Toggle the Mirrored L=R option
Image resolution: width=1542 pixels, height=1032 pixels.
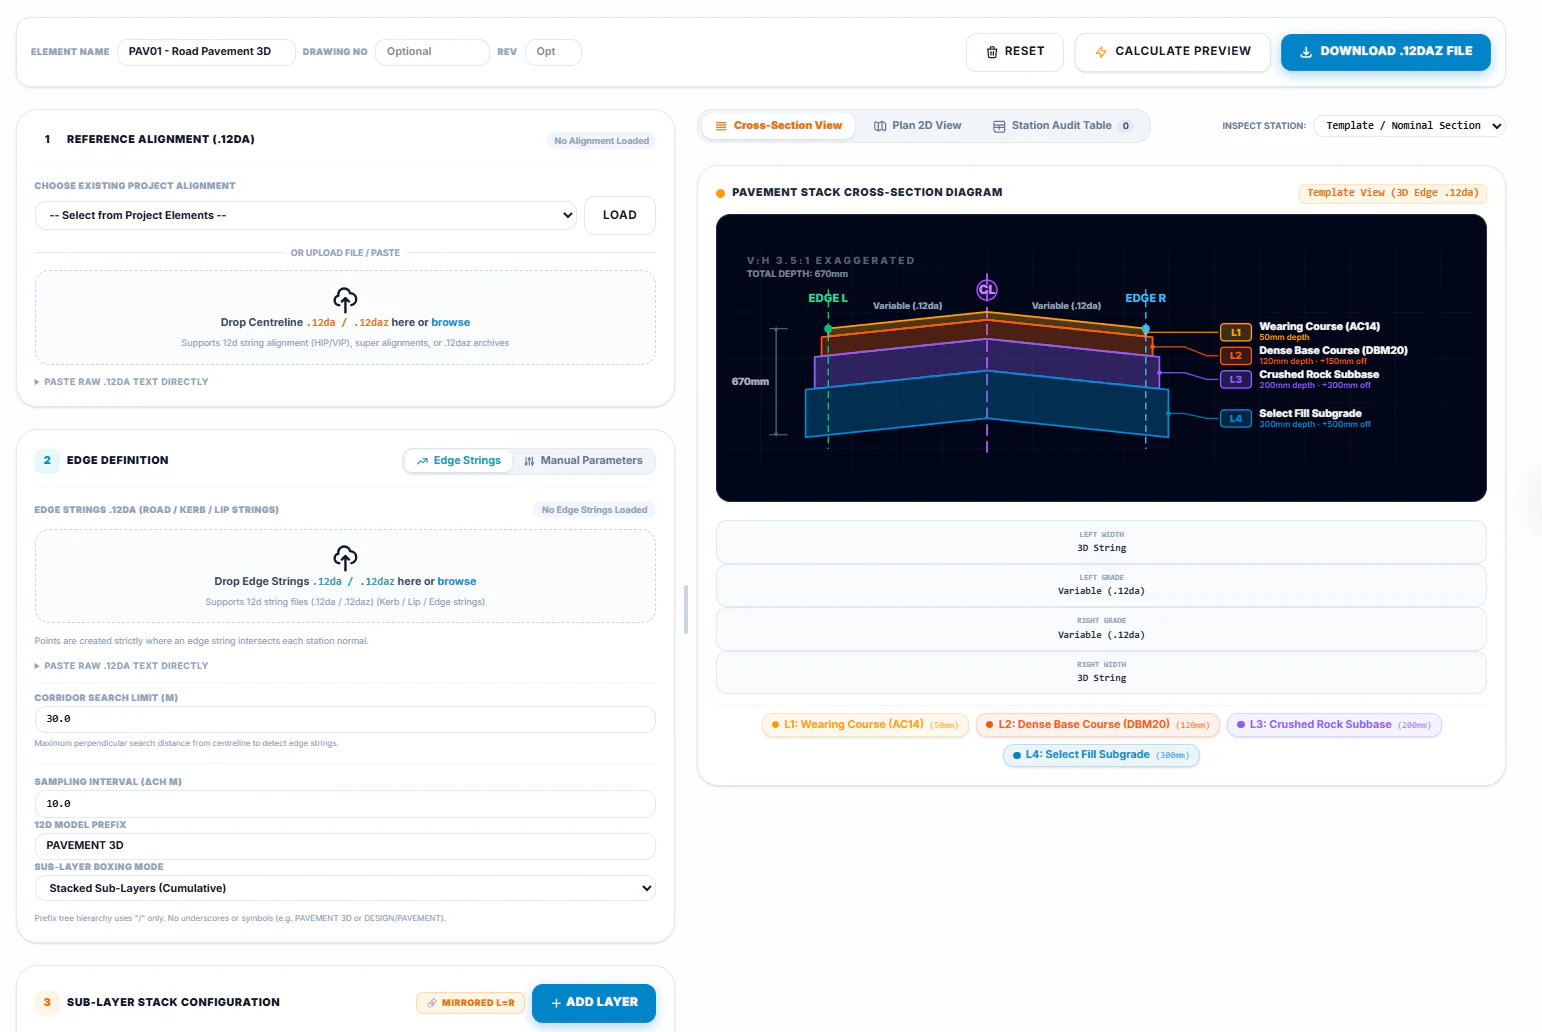[x=471, y=1002]
